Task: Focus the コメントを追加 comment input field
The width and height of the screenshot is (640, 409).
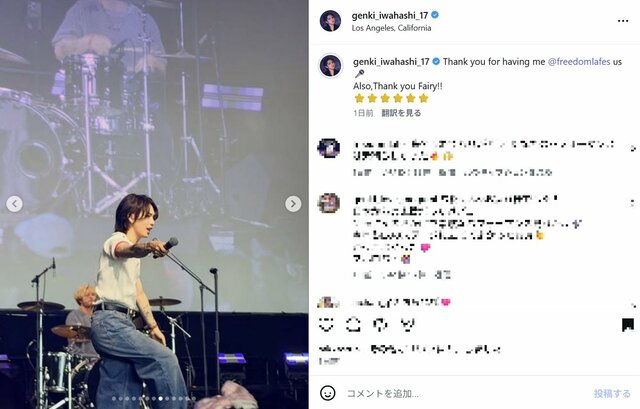Action: [x=465, y=393]
